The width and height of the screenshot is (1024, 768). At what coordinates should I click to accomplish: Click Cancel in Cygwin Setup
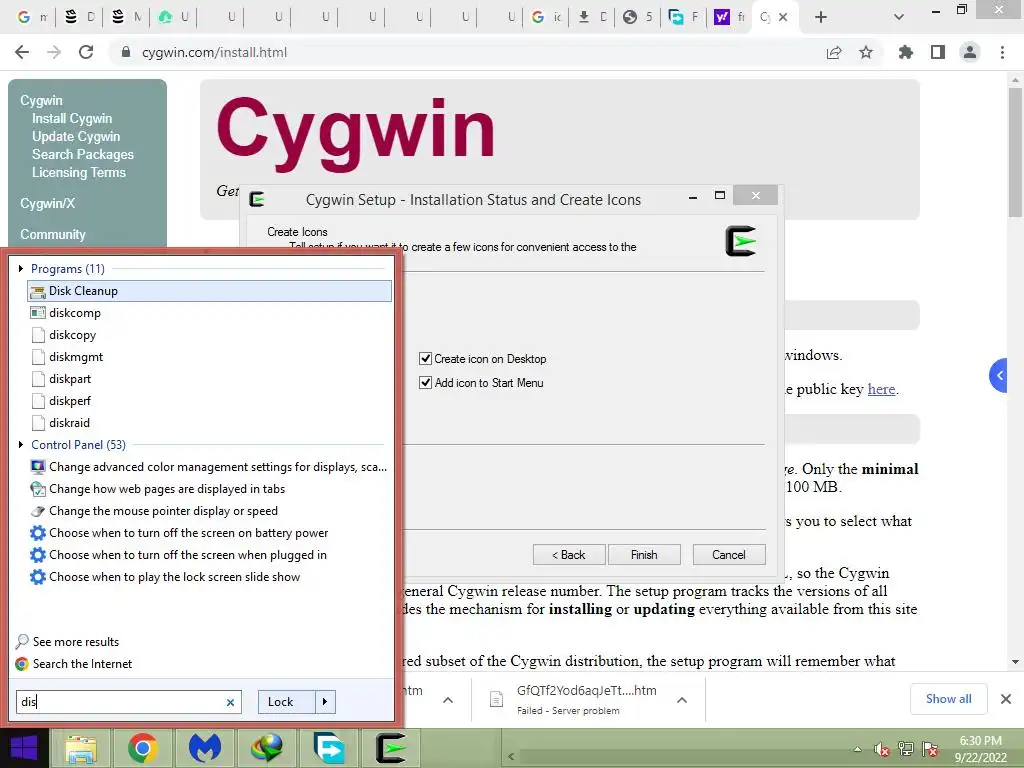(x=729, y=554)
